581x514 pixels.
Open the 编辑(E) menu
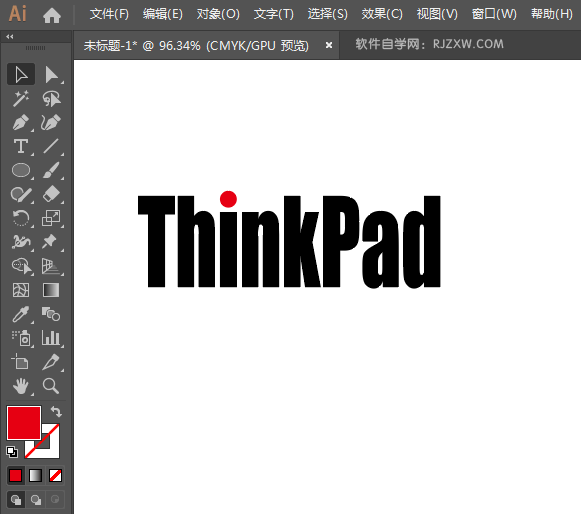163,14
